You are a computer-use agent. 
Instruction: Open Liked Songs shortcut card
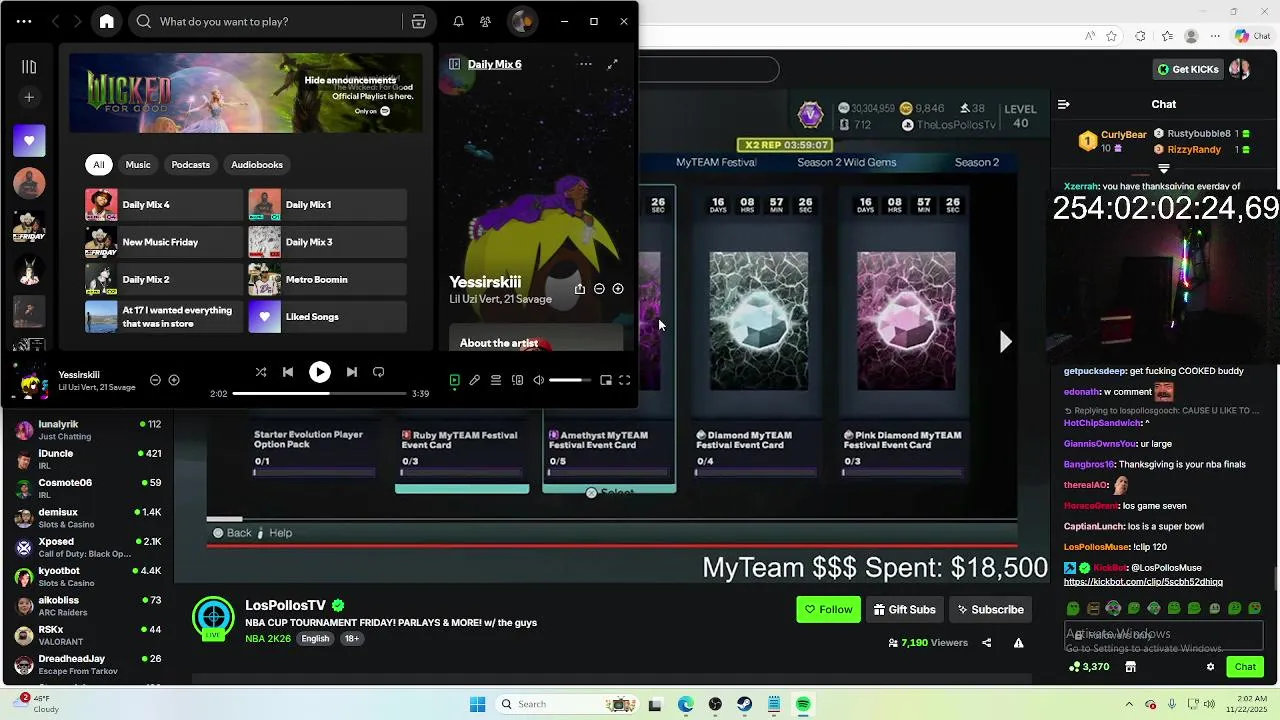pos(327,317)
